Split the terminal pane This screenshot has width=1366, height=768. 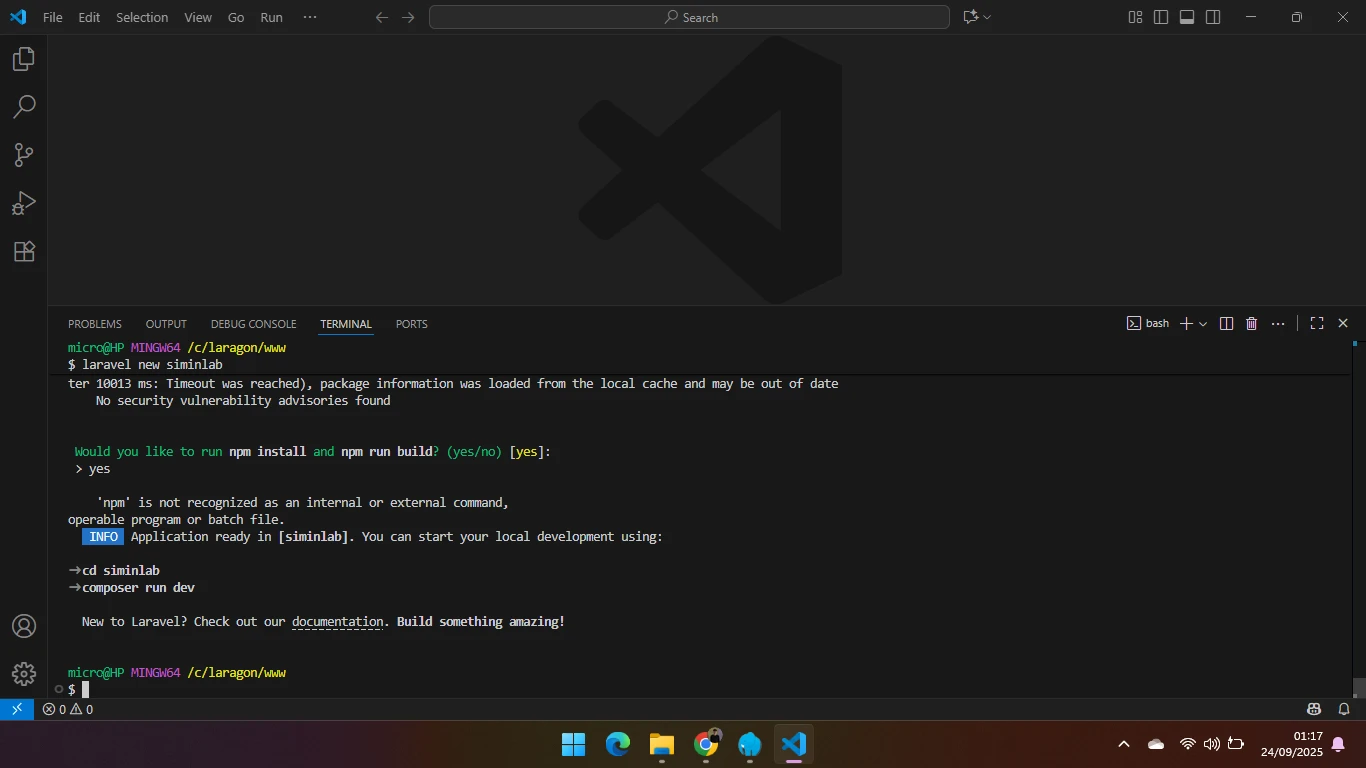point(1226,323)
